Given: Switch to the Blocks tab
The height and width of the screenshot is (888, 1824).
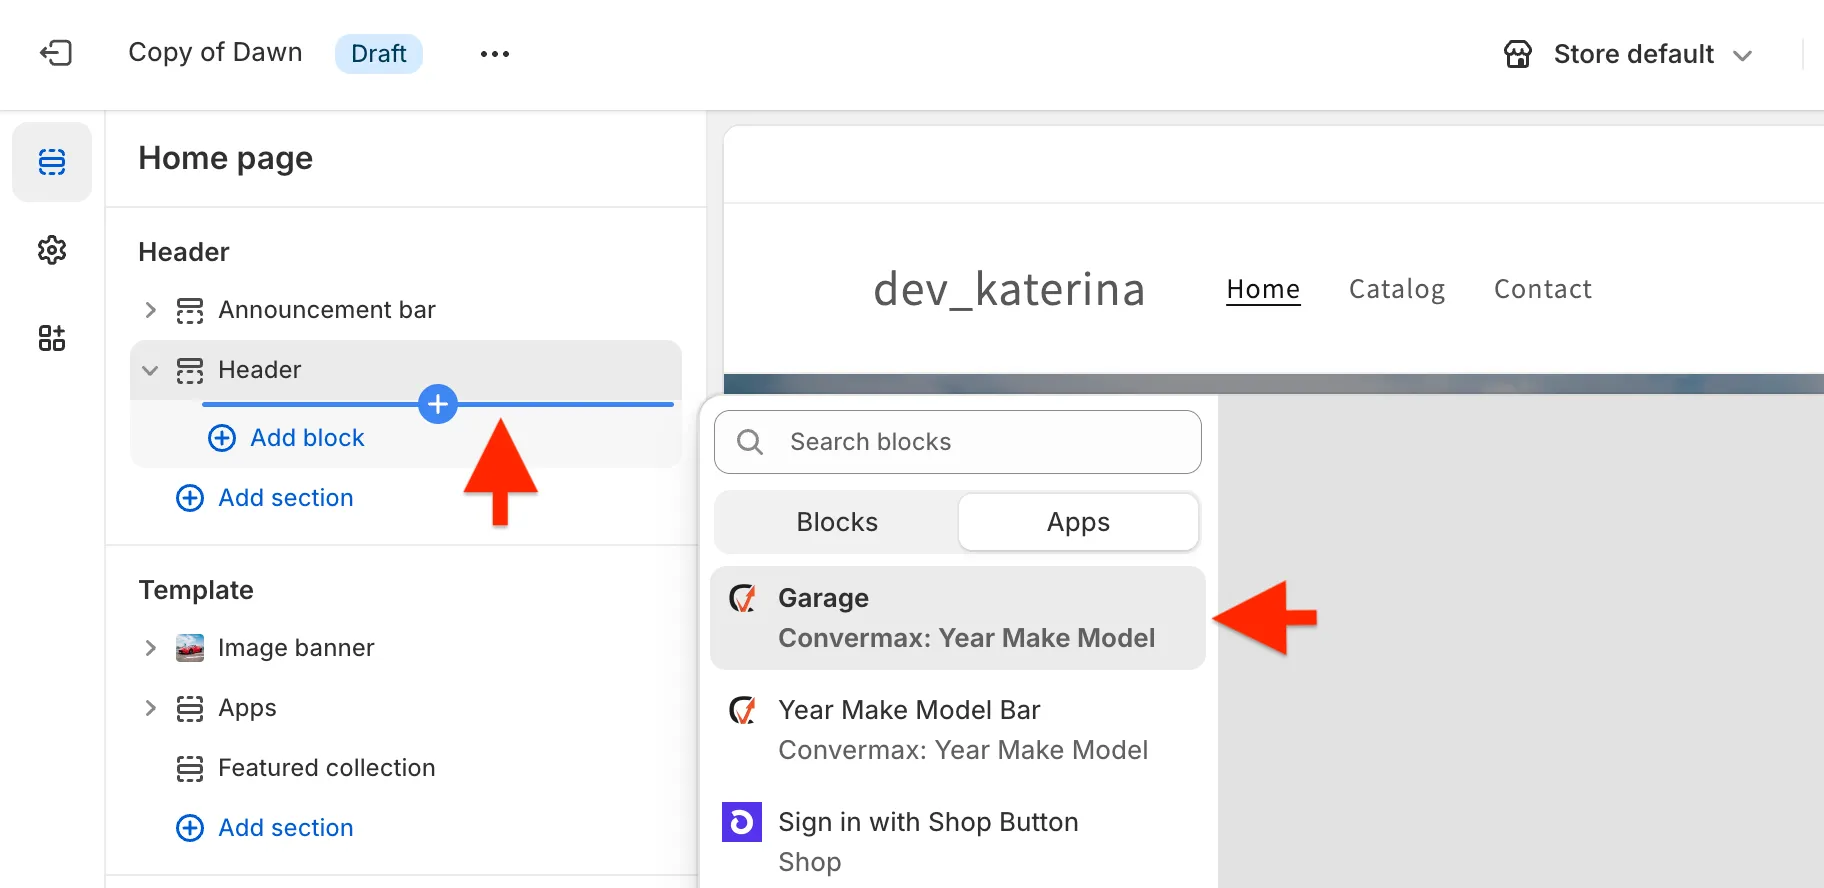Looking at the screenshot, I should point(837,522).
